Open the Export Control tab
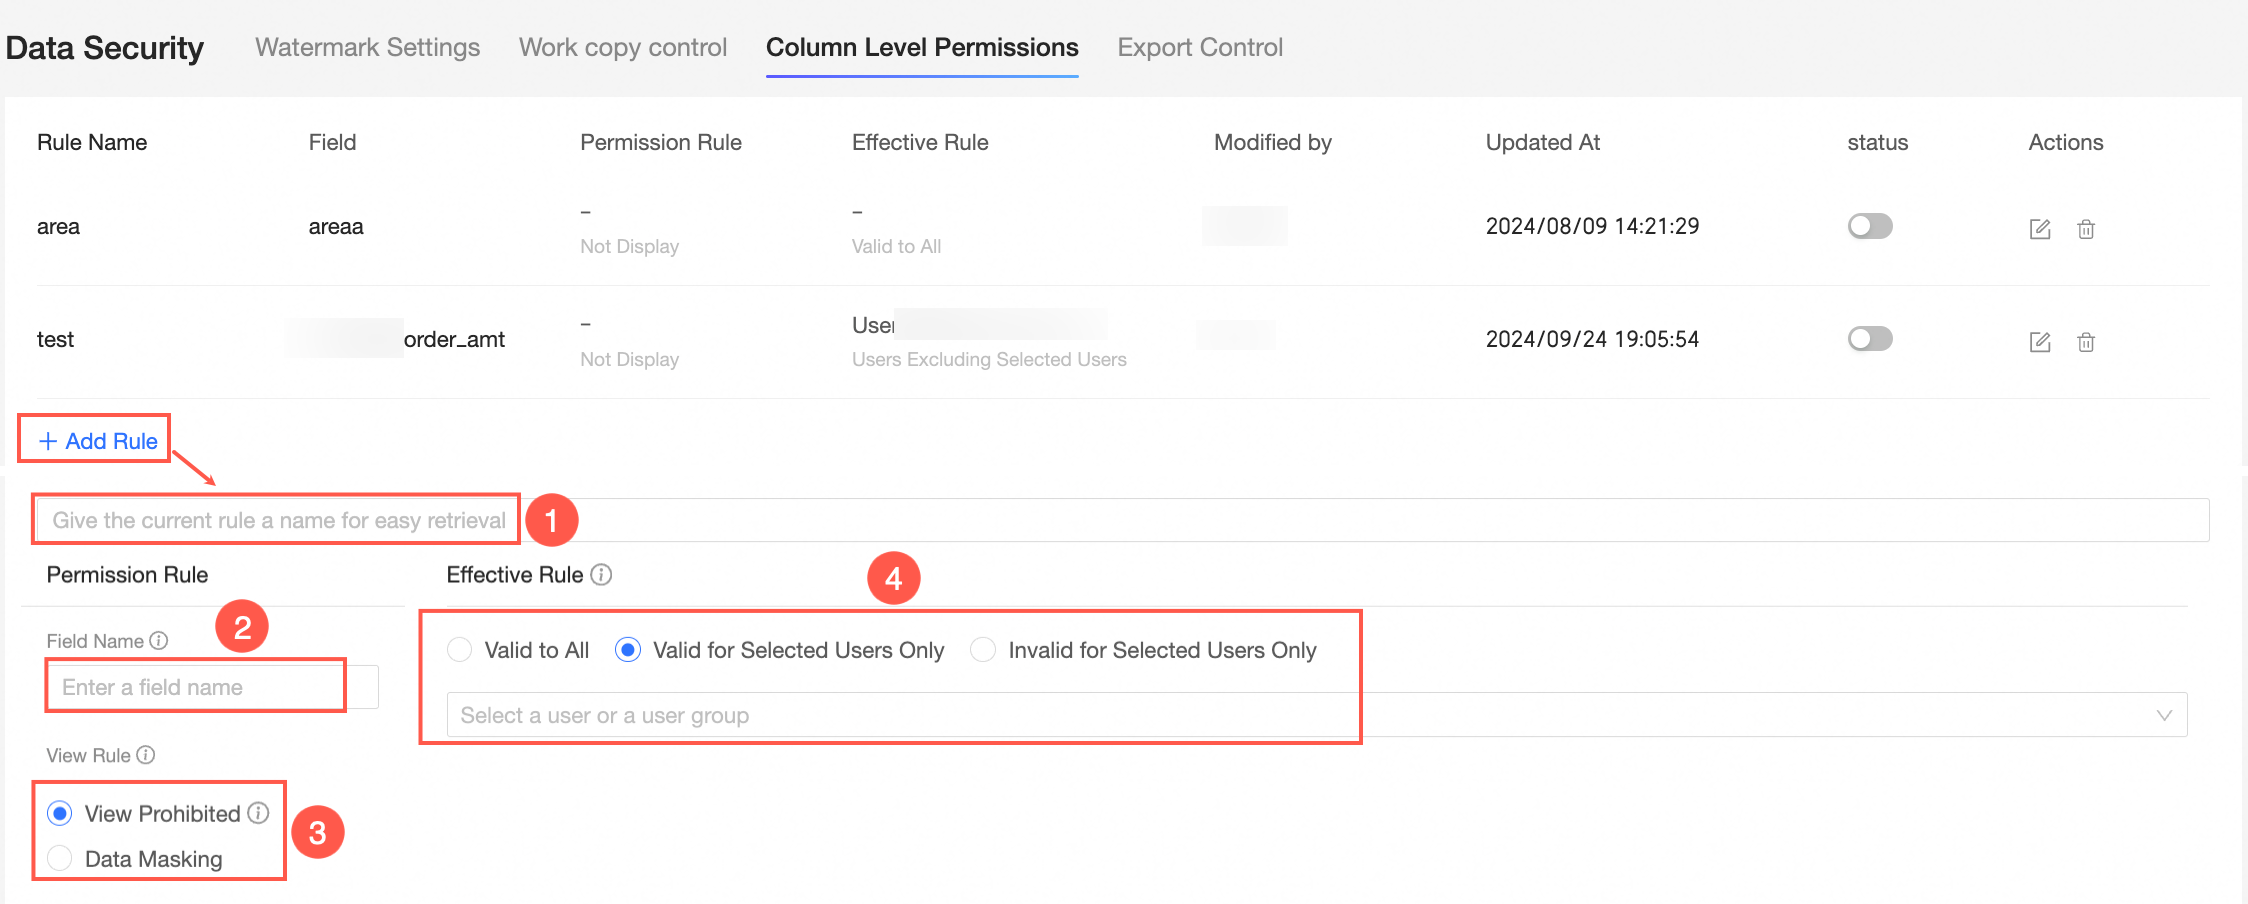This screenshot has height=904, width=2248. tap(1200, 47)
